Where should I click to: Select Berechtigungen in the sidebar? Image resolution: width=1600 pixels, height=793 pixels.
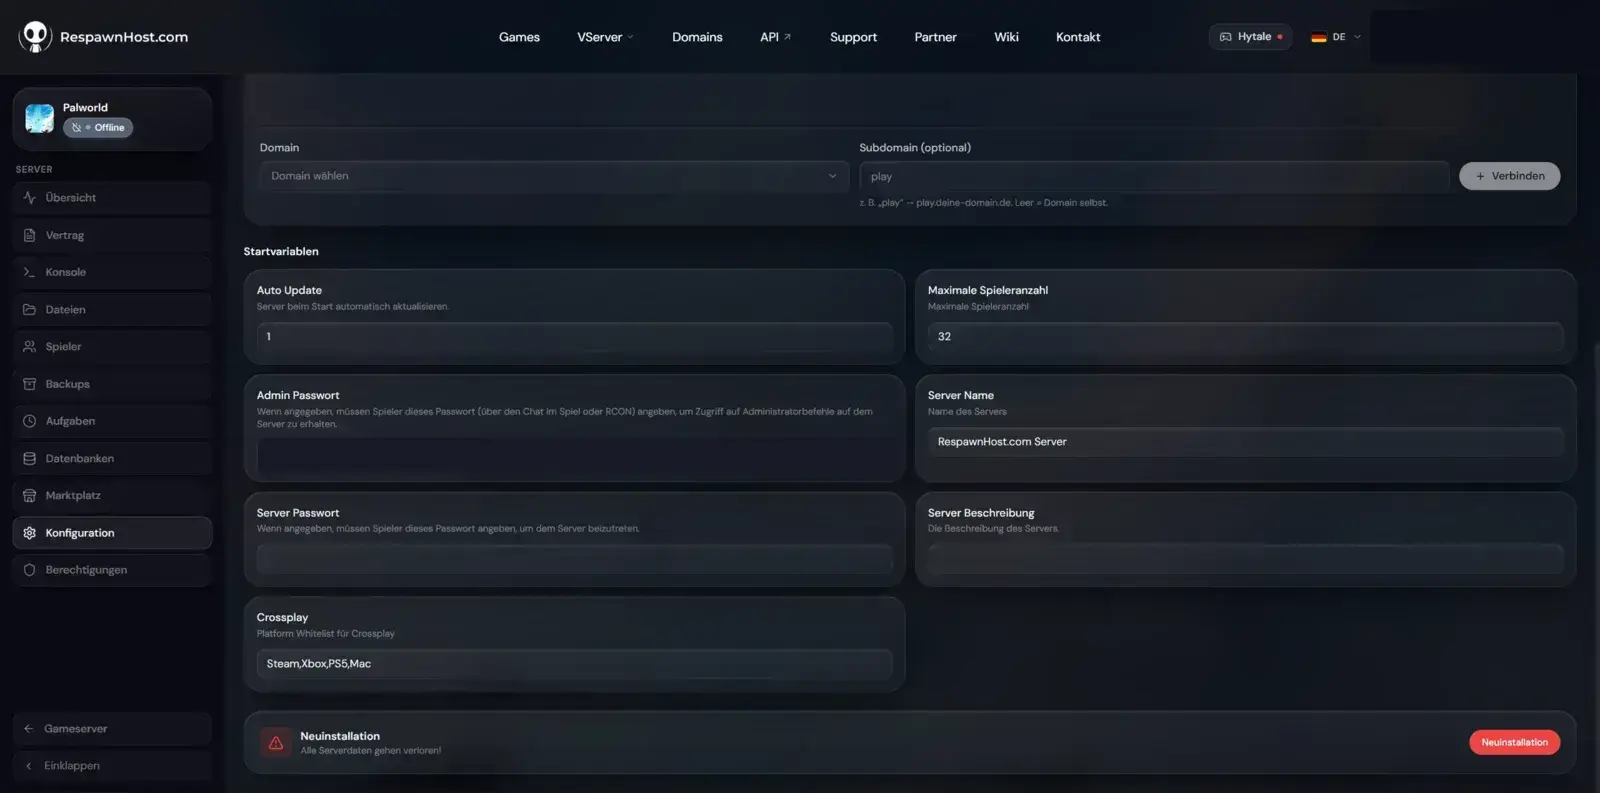(x=112, y=570)
